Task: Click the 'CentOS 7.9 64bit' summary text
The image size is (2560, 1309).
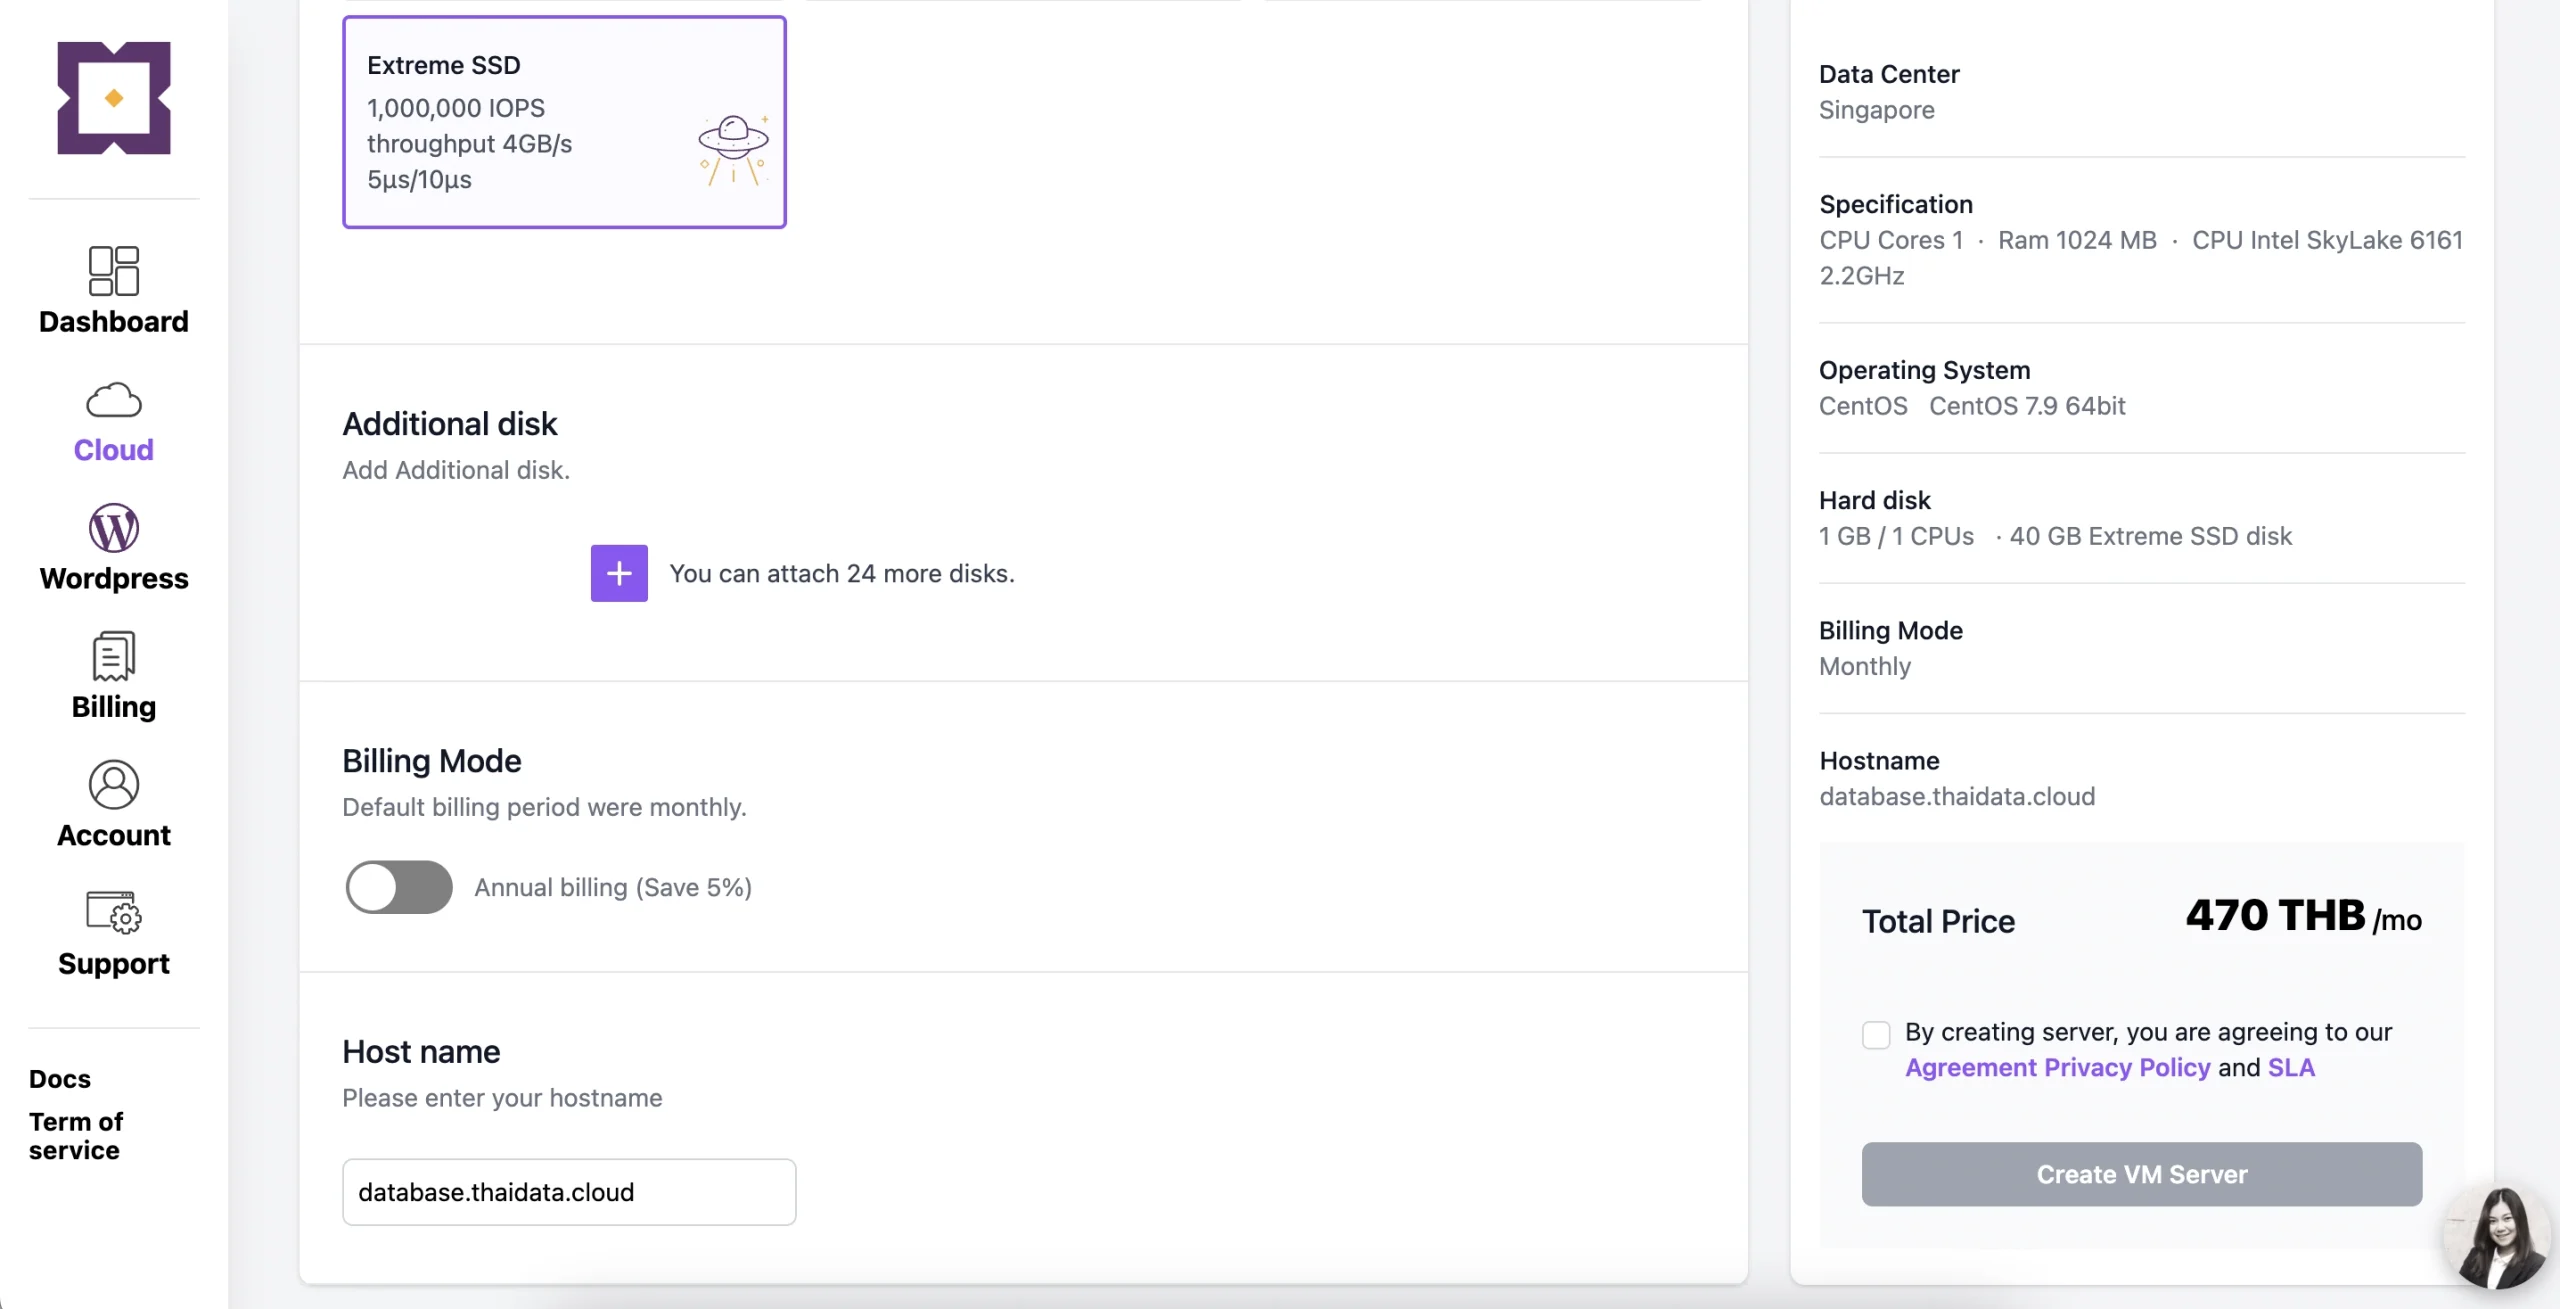Action: (2027, 406)
